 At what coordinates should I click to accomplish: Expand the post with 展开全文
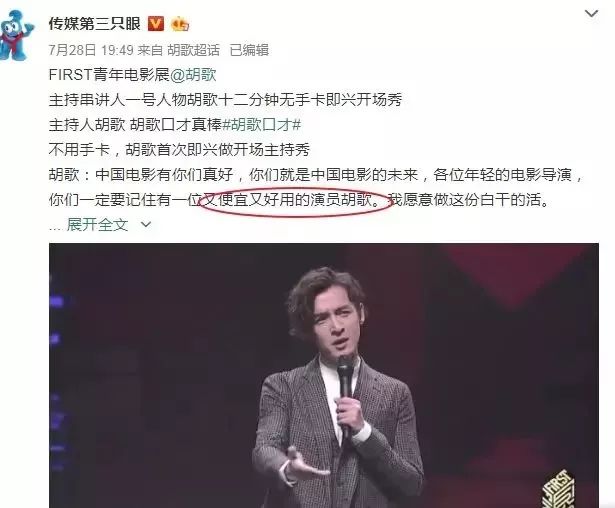click(x=97, y=225)
